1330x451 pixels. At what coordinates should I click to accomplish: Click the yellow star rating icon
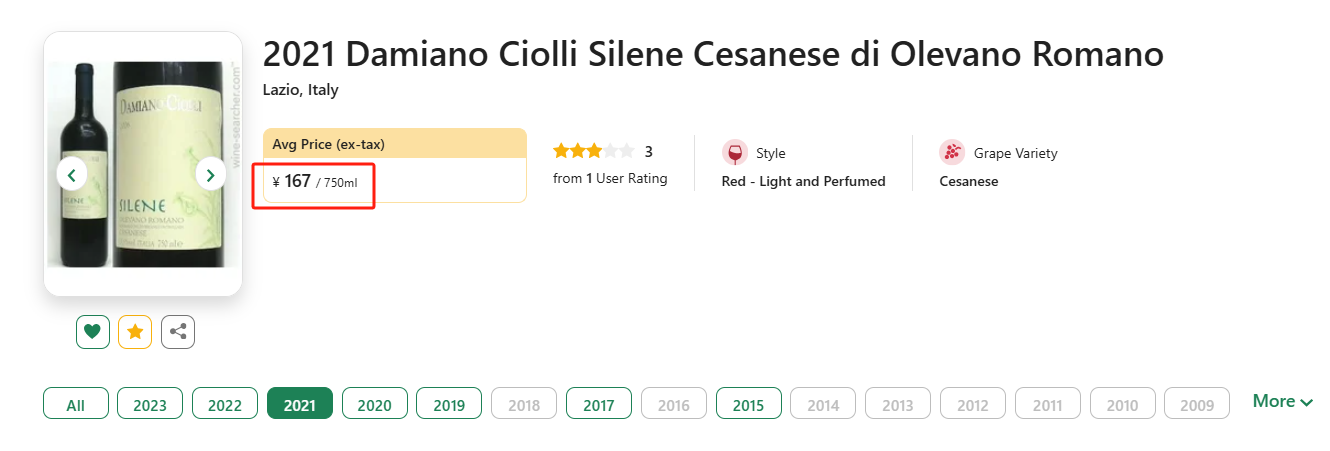[135, 332]
